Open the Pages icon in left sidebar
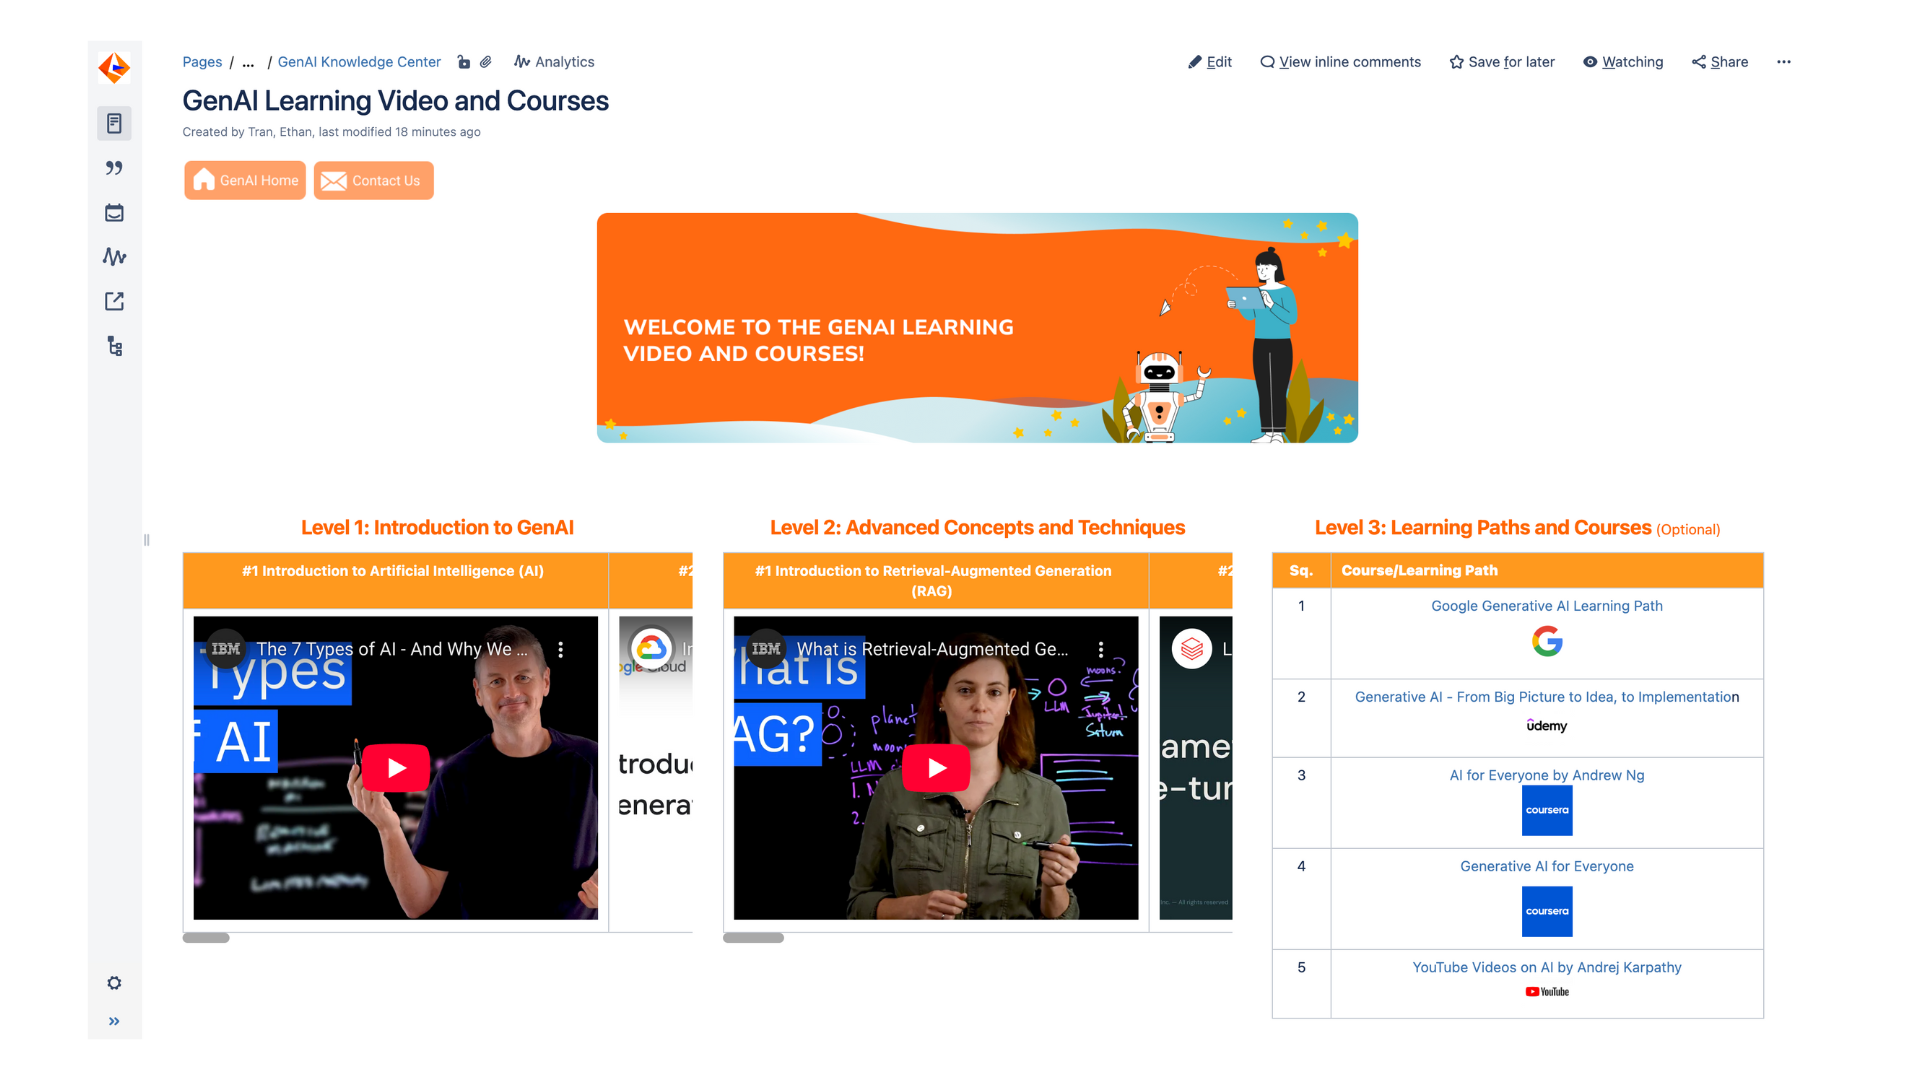This screenshot has height=1080, width=1920. click(114, 123)
